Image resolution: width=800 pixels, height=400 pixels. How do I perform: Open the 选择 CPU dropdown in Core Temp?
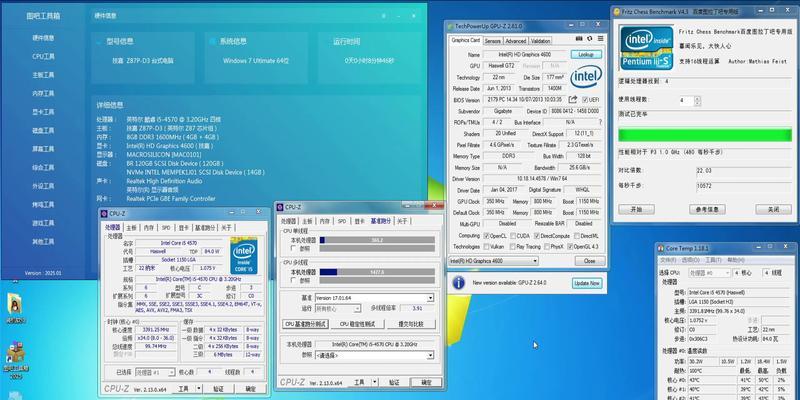tap(710, 273)
